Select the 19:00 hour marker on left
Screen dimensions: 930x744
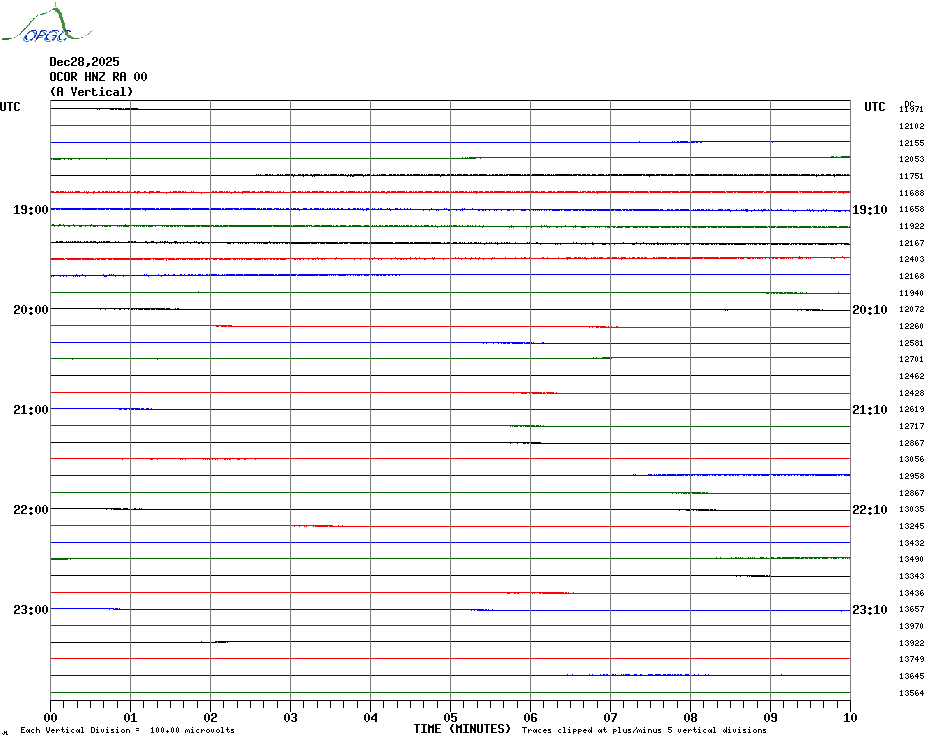point(30,210)
